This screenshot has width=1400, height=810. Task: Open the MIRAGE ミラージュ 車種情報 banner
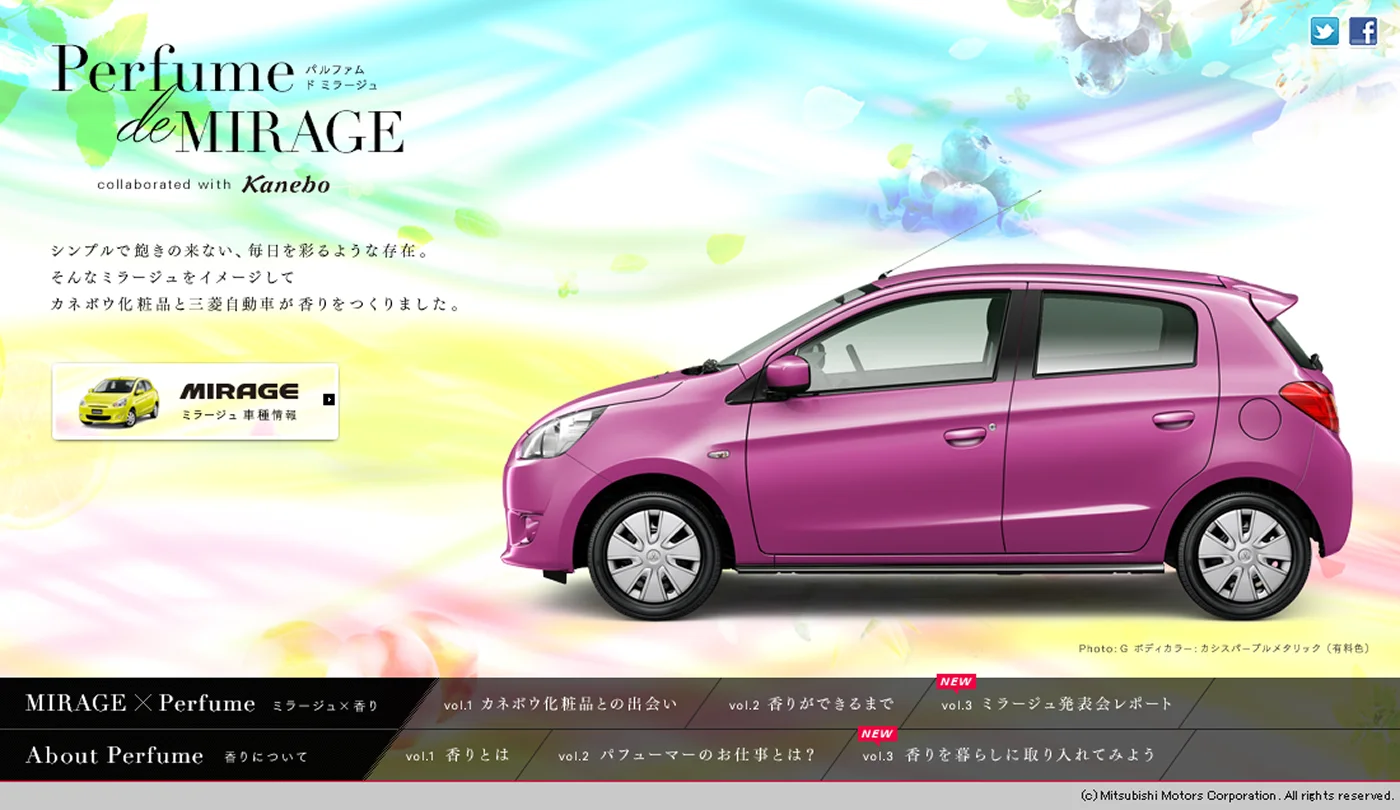195,401
